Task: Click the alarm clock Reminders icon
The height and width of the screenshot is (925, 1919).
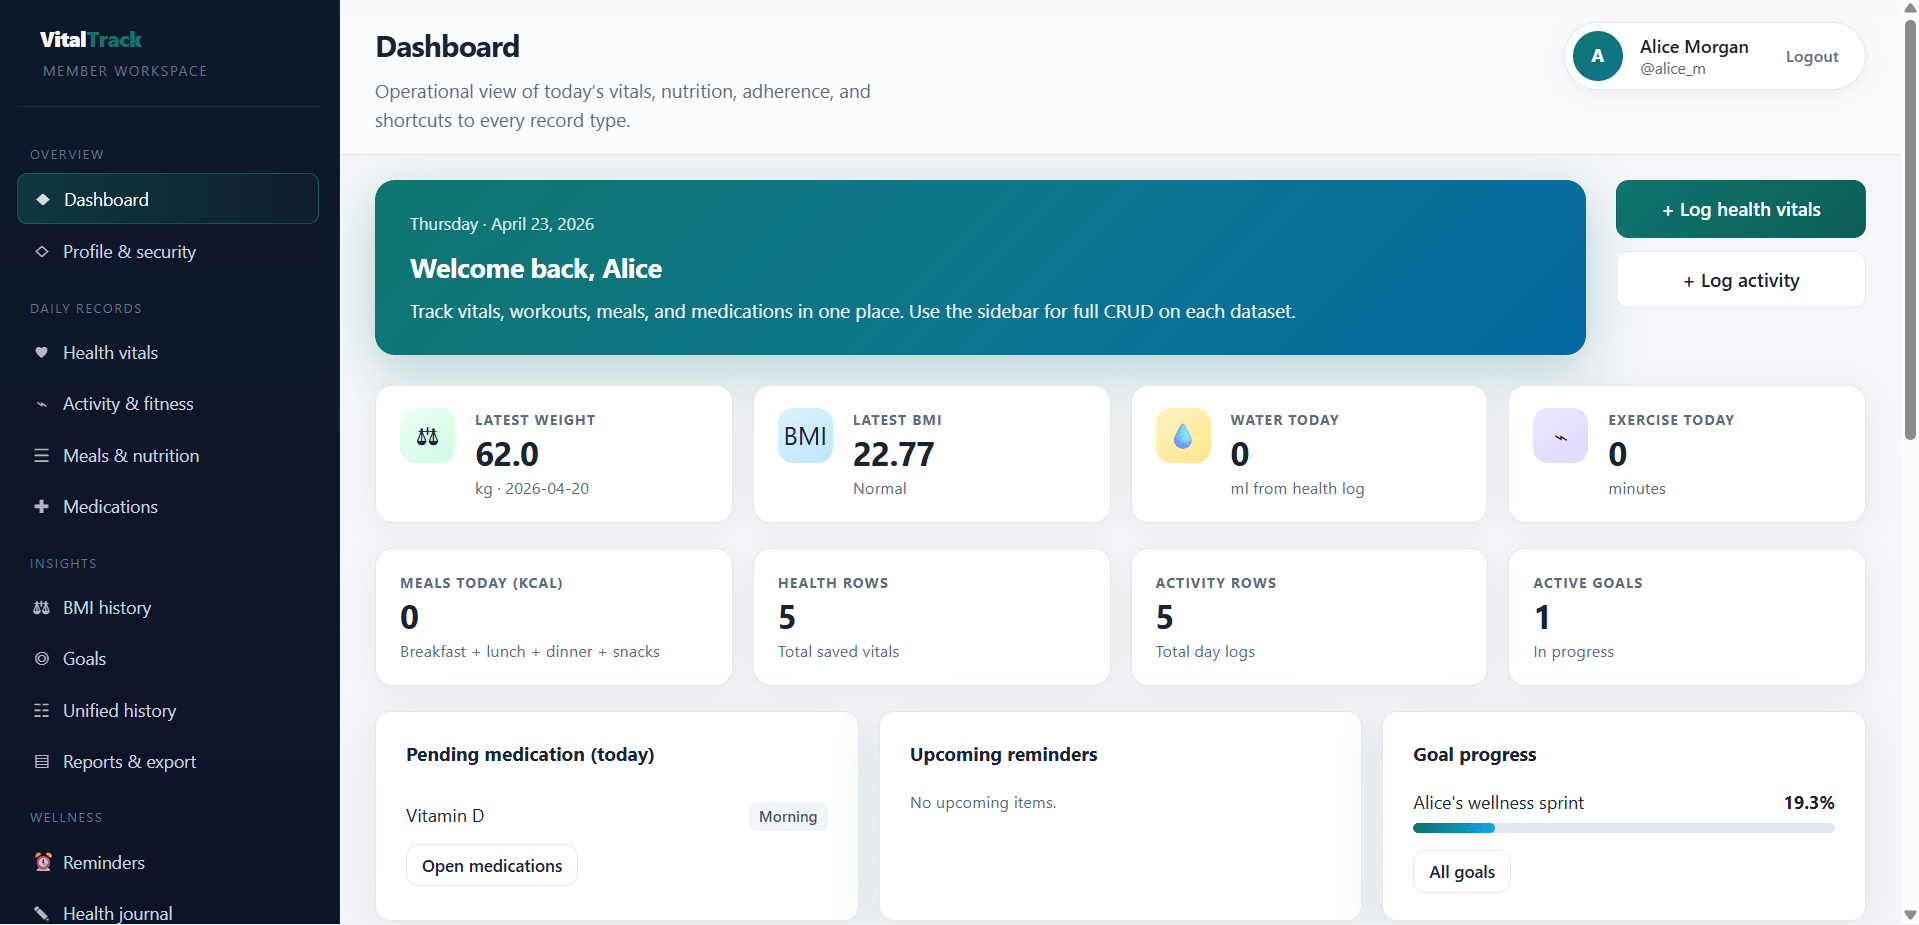Action: click(x=43, y=862)
